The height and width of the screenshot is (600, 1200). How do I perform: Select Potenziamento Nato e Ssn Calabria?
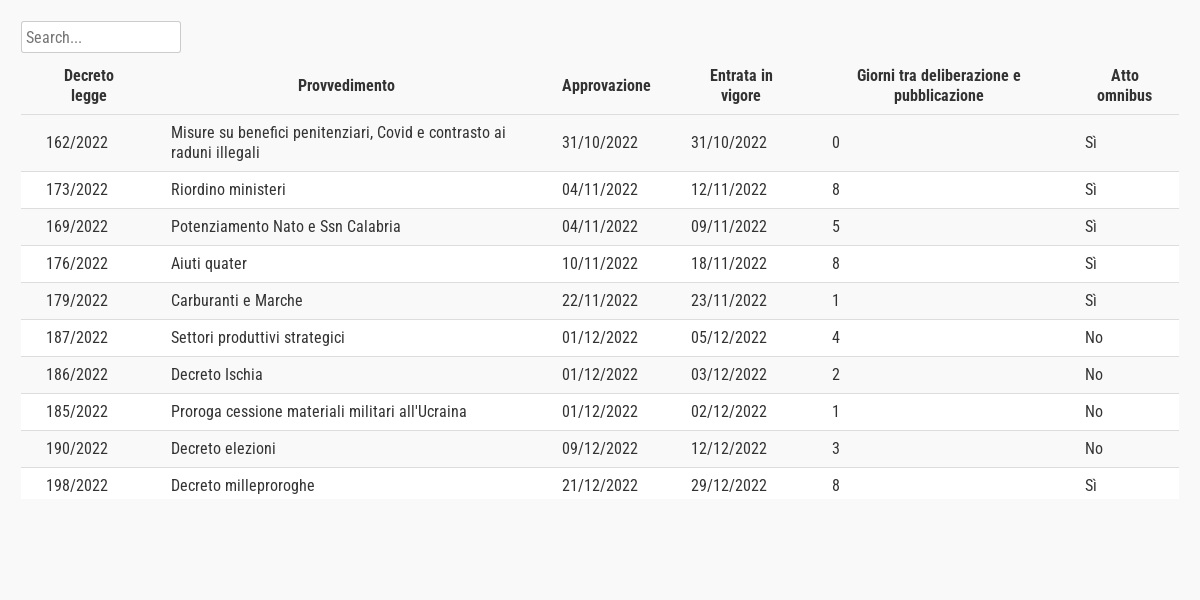(285, 227)
